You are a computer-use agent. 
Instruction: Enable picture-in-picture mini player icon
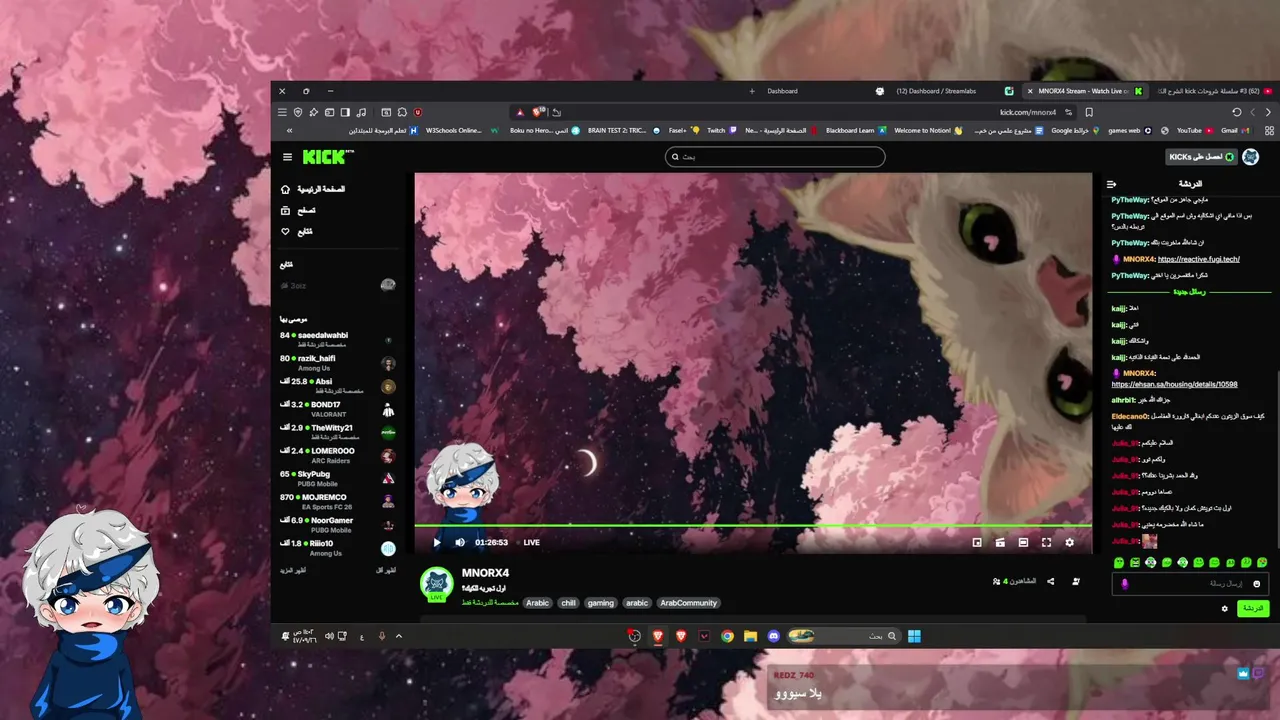(977, 542)
